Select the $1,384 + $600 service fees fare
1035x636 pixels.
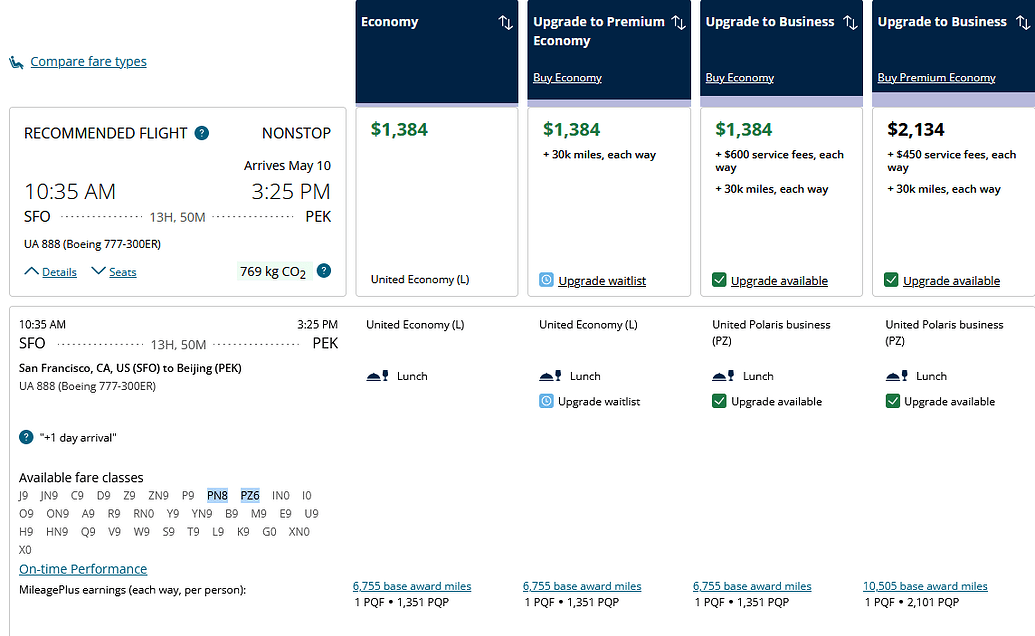click(x=782, y=202)
